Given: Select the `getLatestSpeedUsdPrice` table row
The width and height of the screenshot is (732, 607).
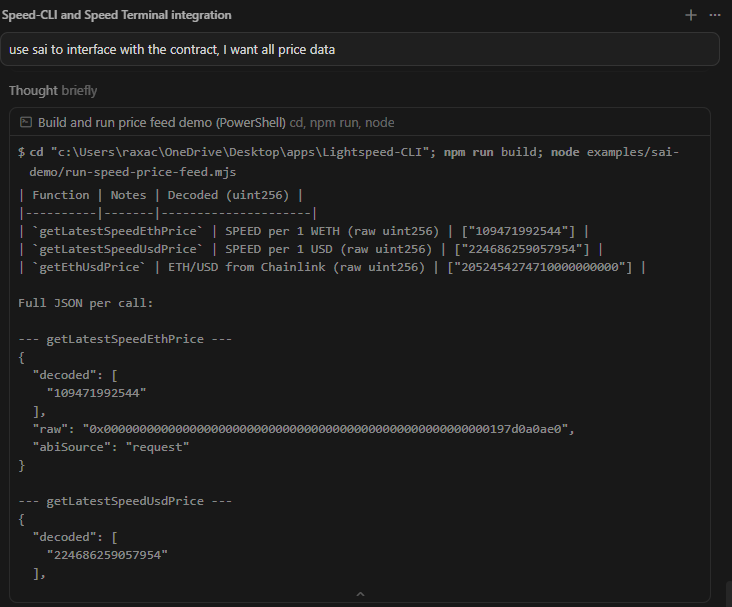Looking at the screenshot, I should point(310,249).
